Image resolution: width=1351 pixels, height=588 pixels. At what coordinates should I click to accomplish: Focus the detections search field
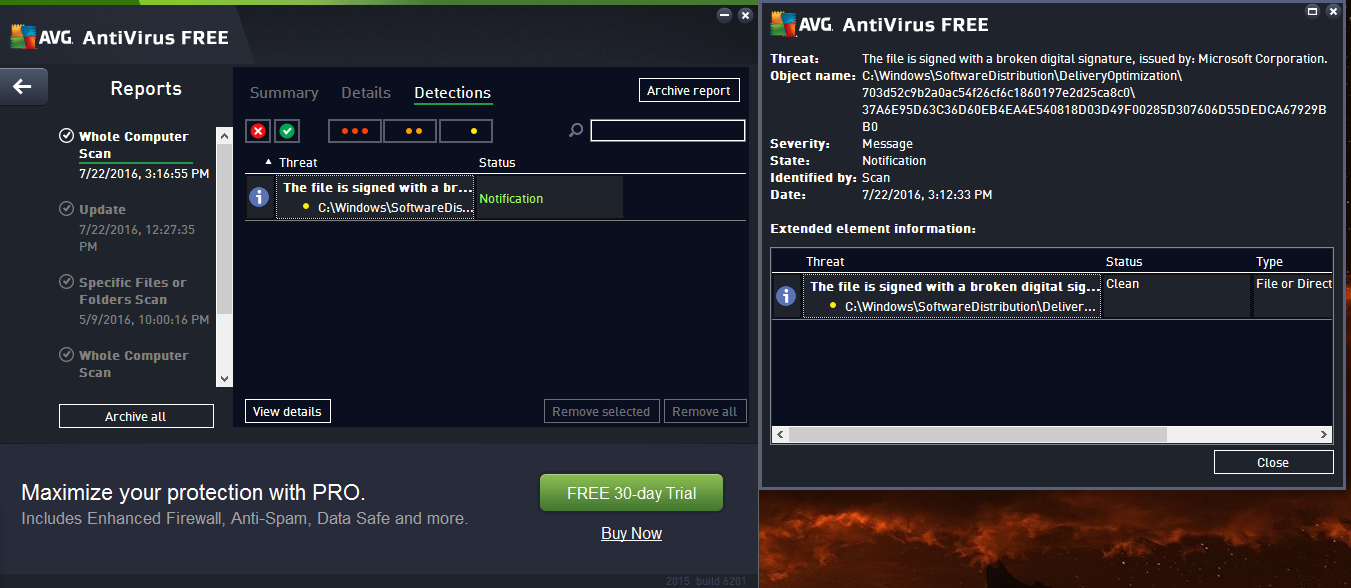[668, 130]
